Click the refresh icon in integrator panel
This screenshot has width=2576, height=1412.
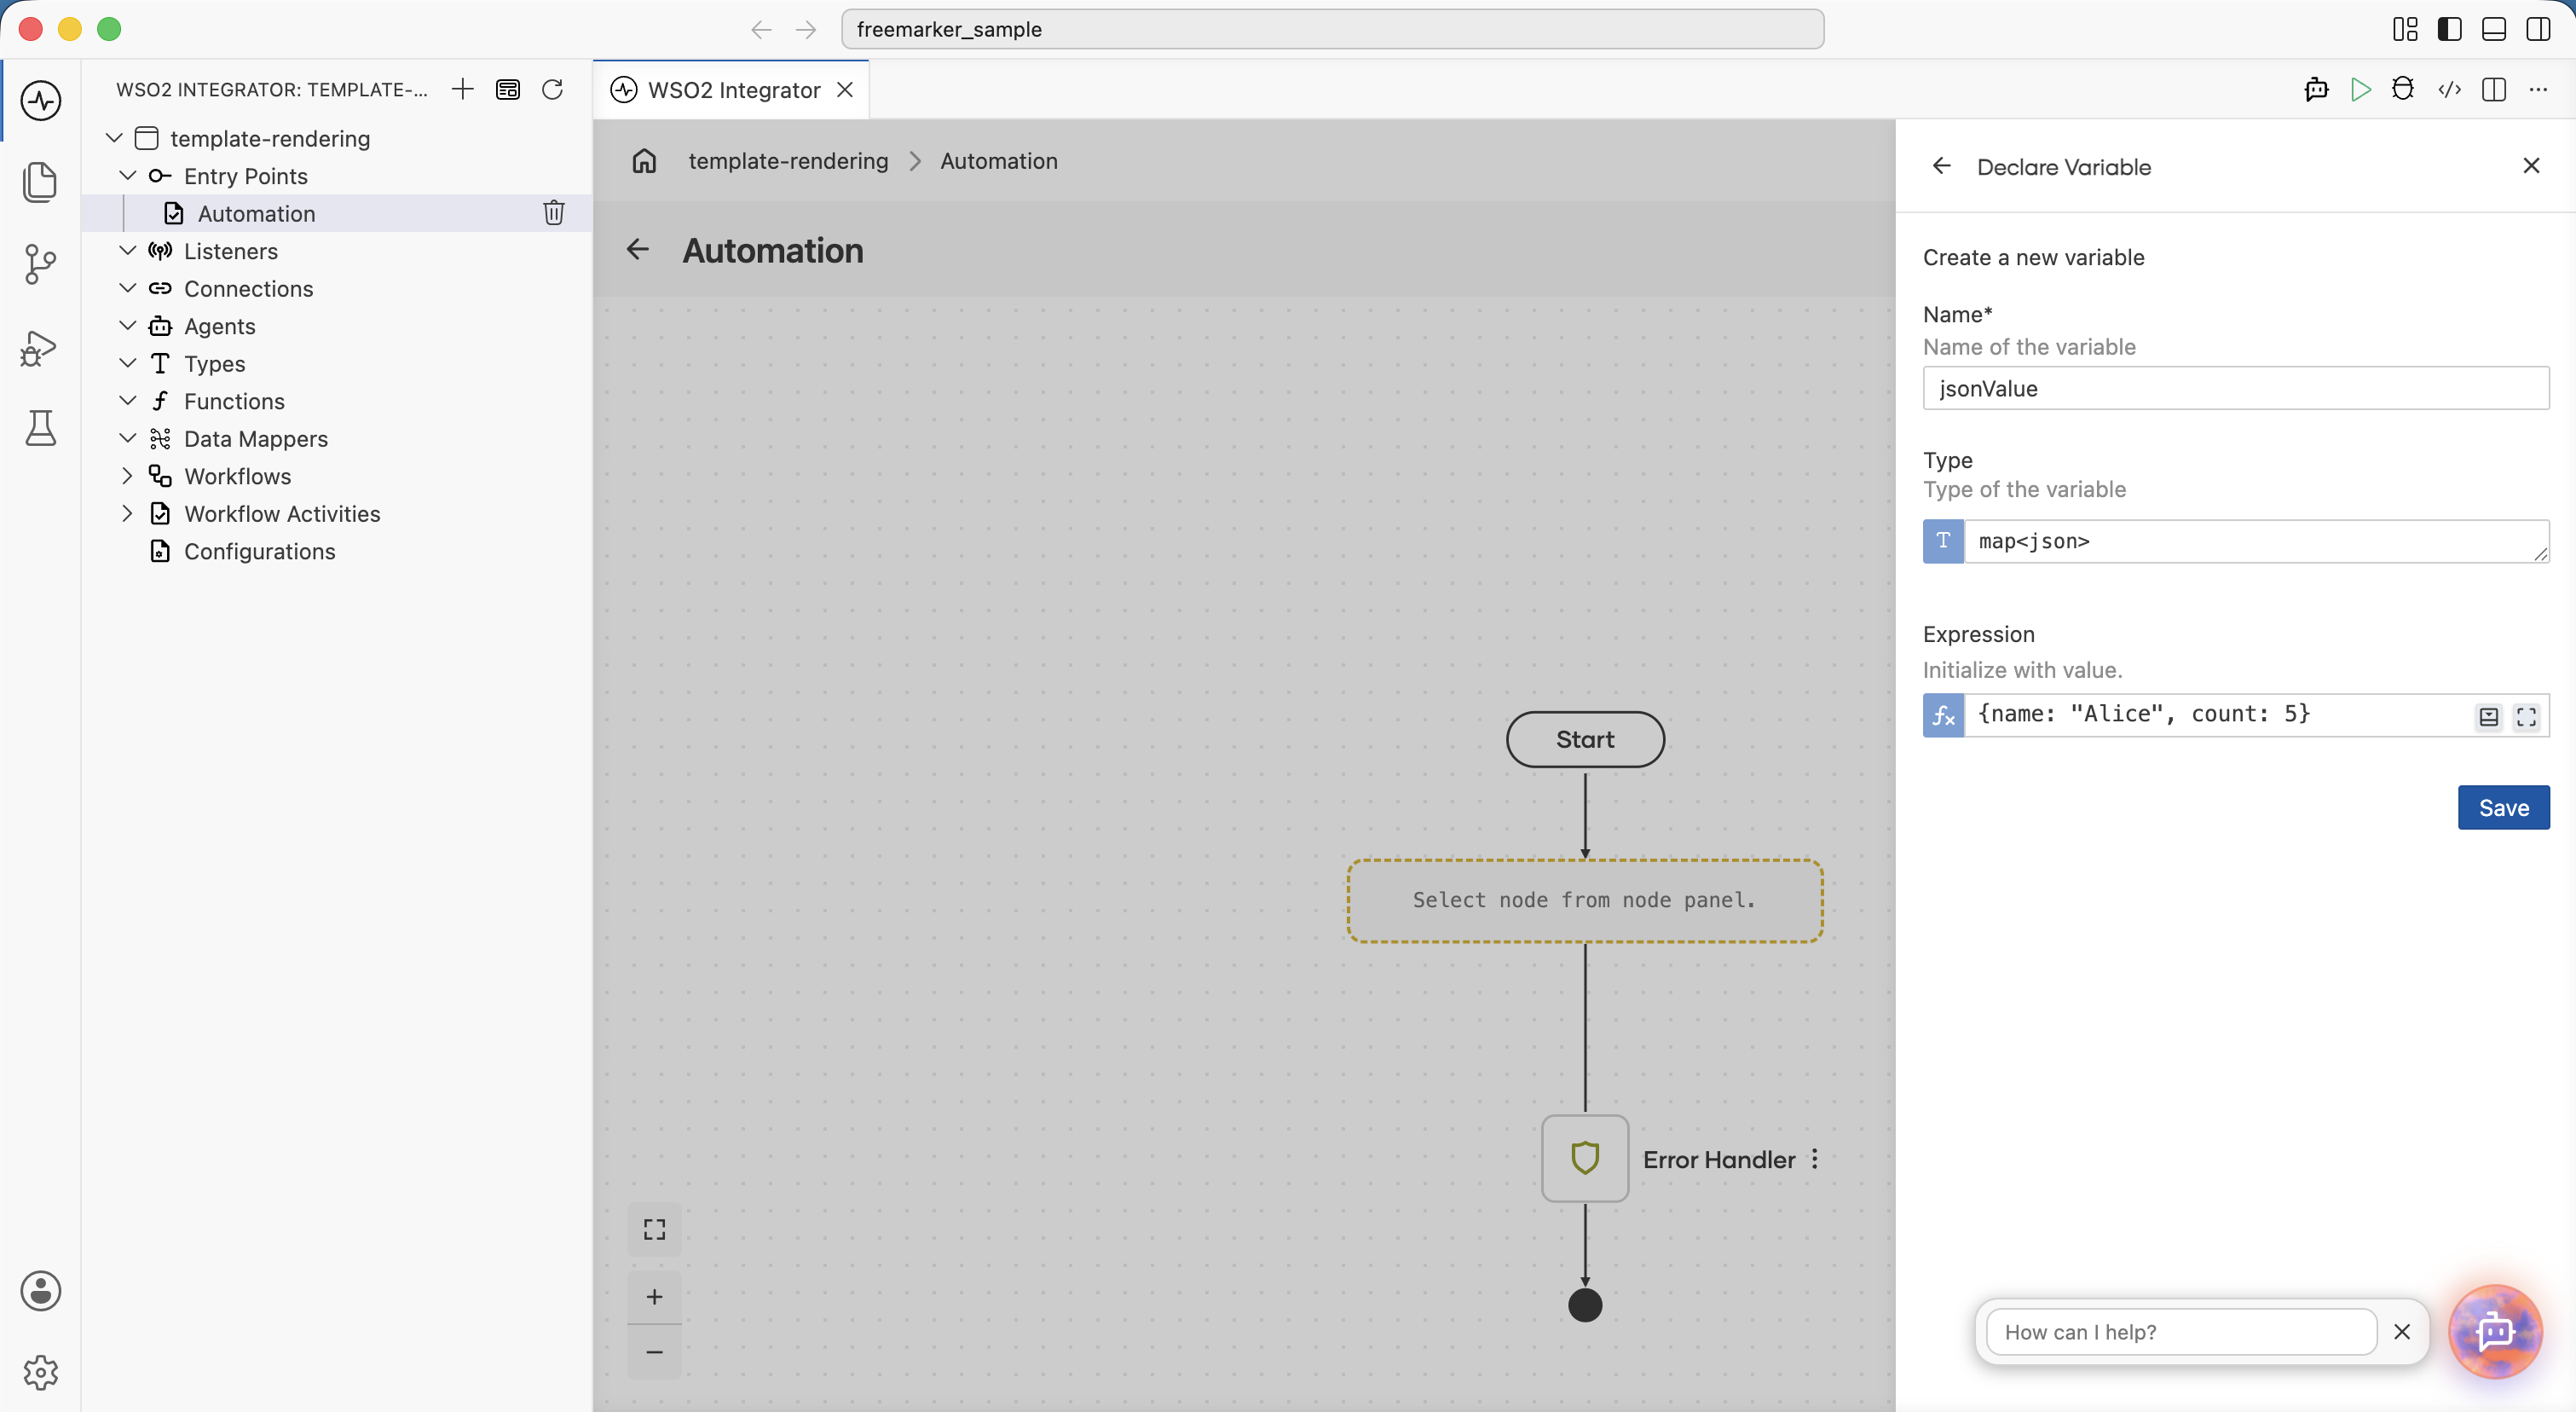(x=552, y=89)
